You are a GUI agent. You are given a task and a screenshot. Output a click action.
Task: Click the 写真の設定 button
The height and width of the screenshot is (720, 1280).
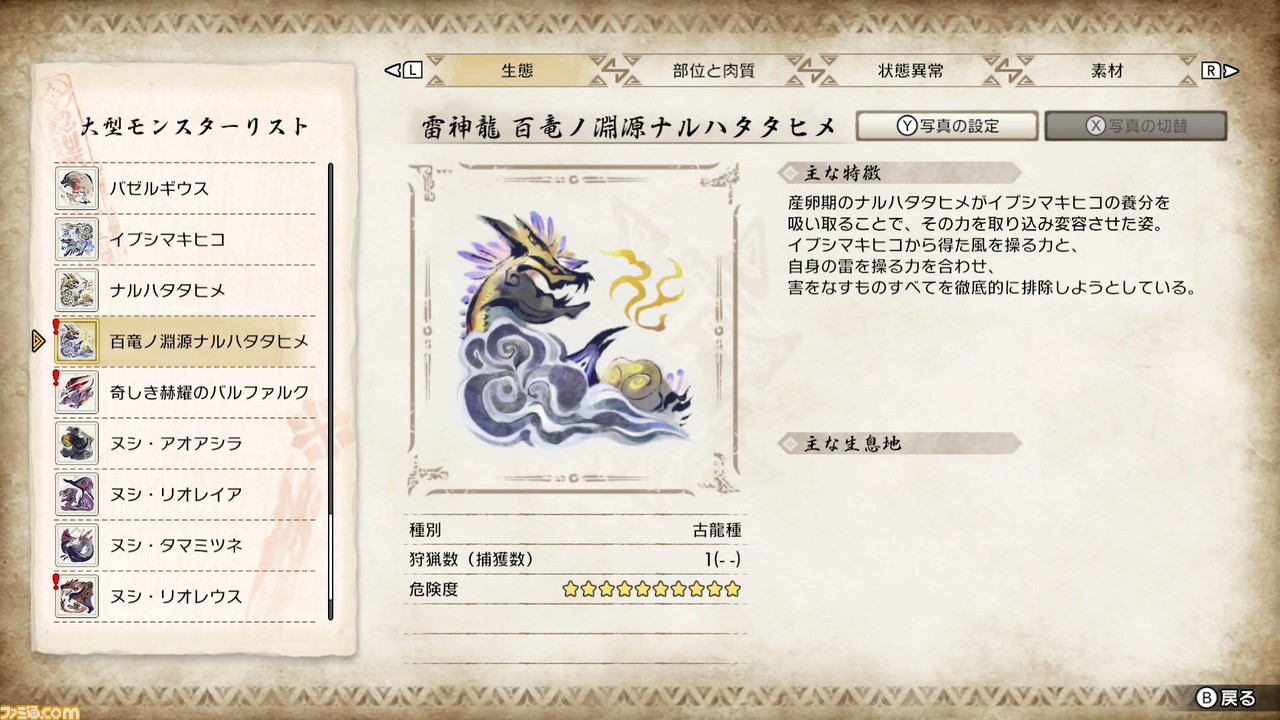[947, 126]
